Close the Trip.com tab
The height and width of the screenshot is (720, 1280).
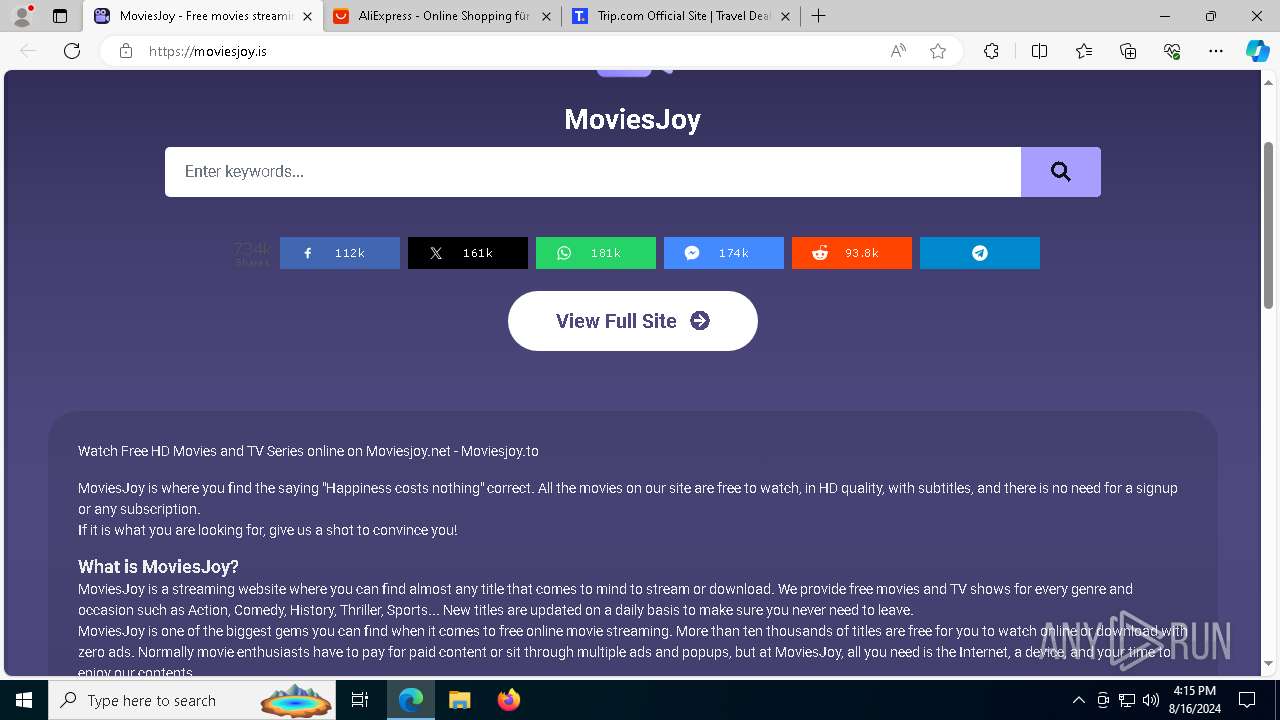point(785,16)
